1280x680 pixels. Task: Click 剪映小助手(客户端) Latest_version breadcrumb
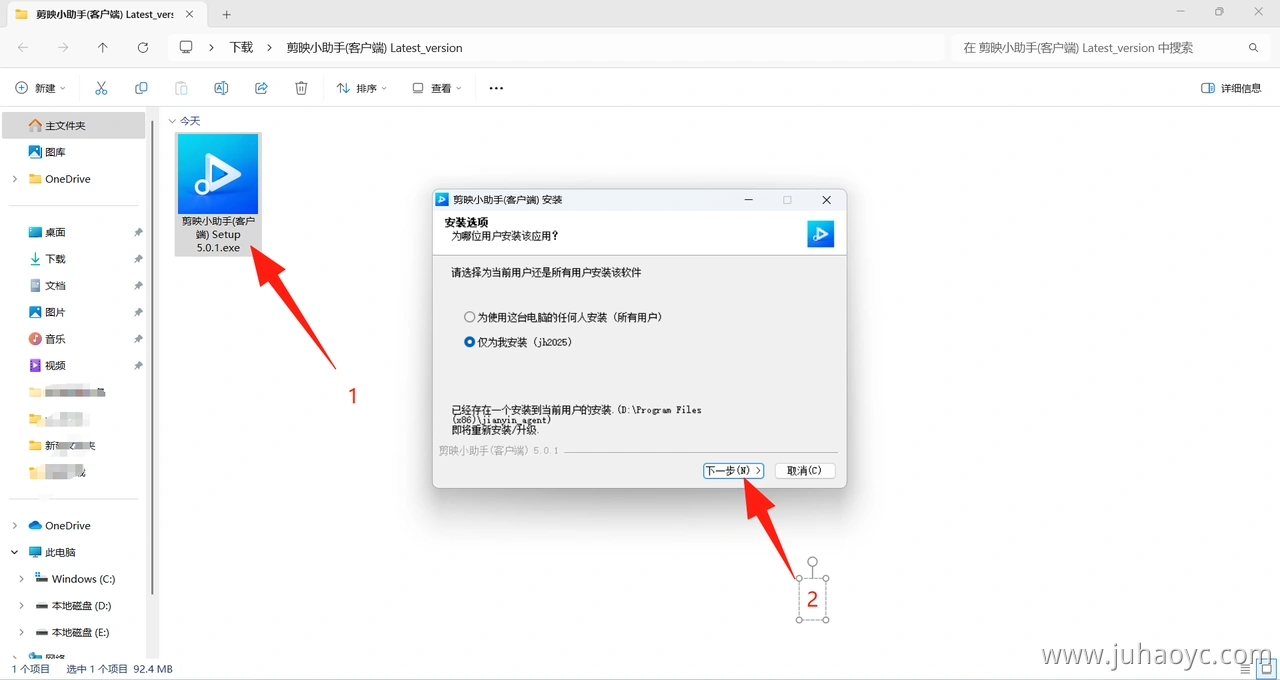374,47
